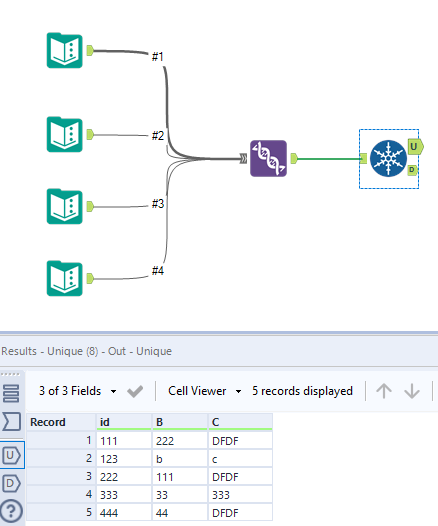This screenshot has width=438, height=526.
Task: Open the Cell Viewer dropdown
Action: (x=205, y=391)
